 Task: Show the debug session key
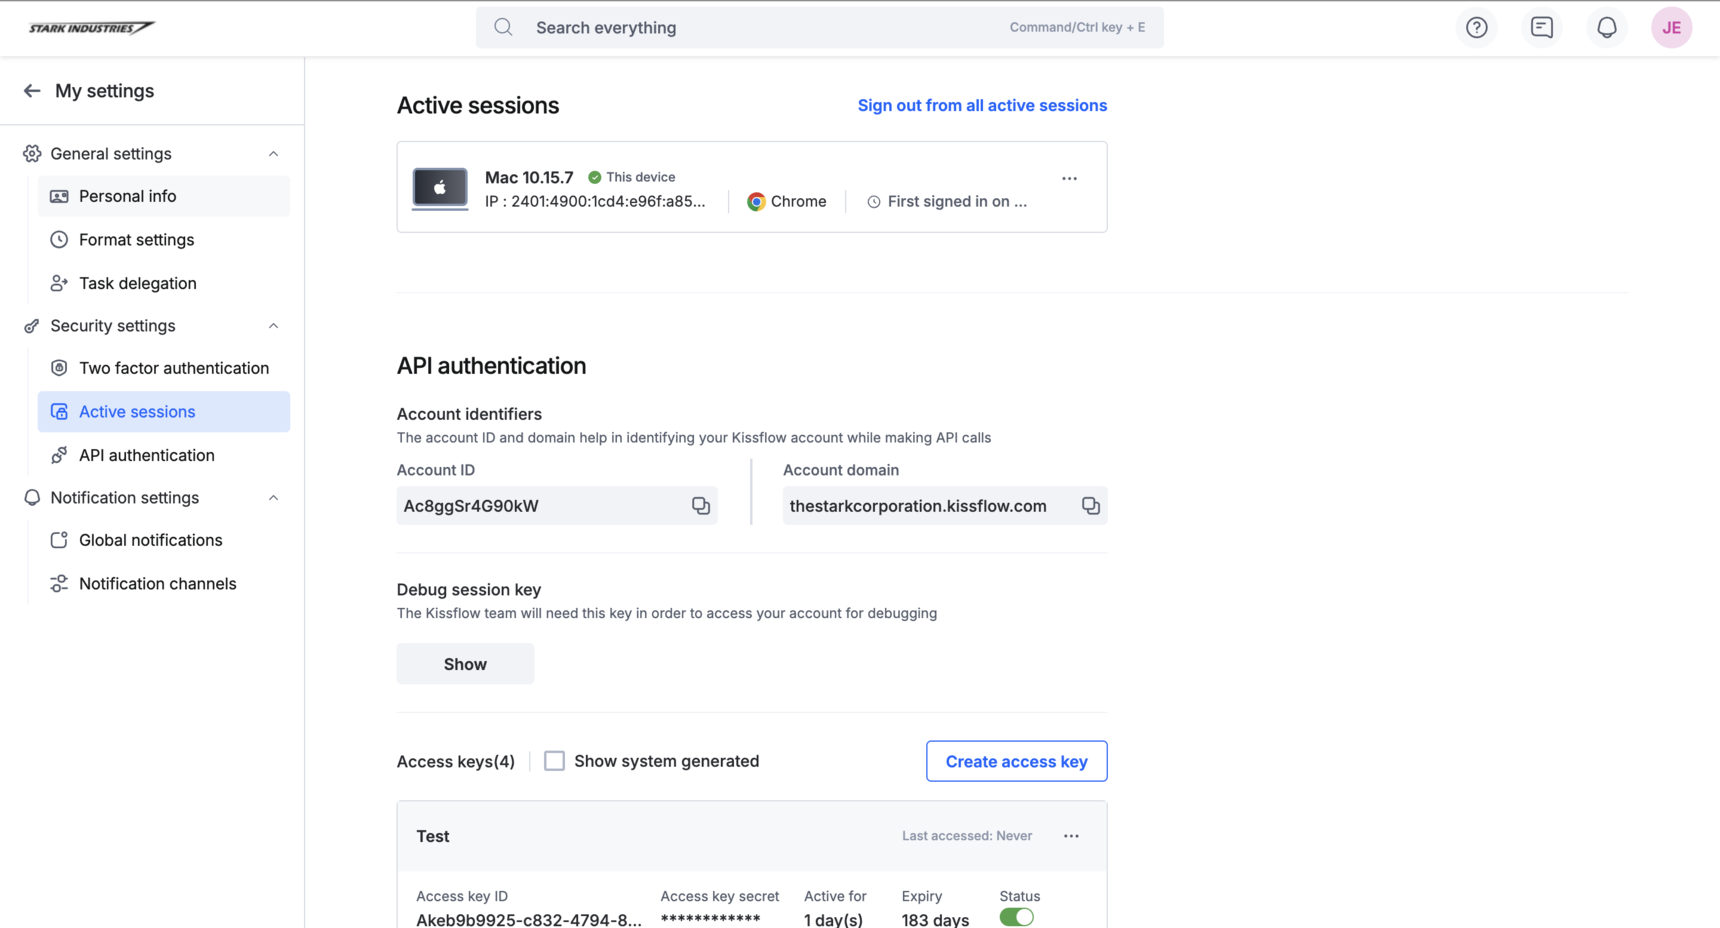coord(465,664)
